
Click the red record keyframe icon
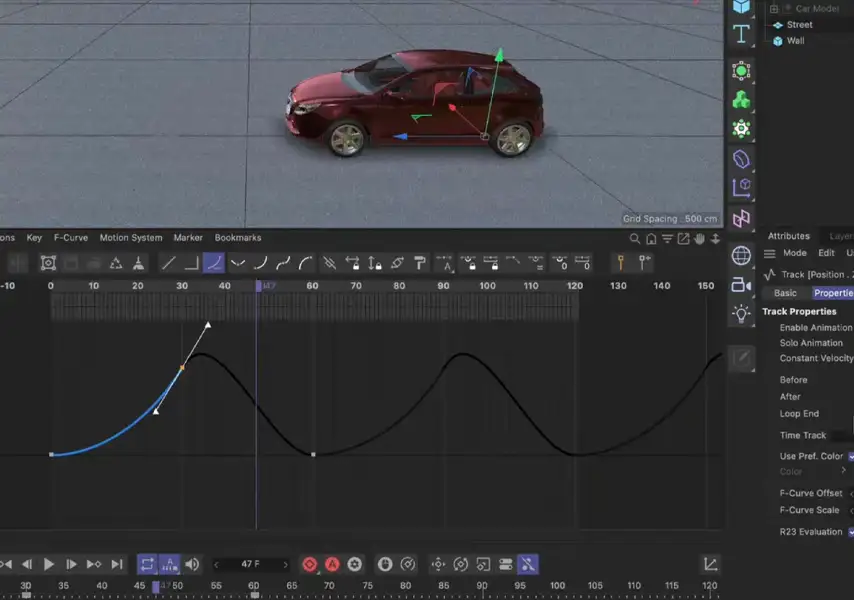[310, 564]
